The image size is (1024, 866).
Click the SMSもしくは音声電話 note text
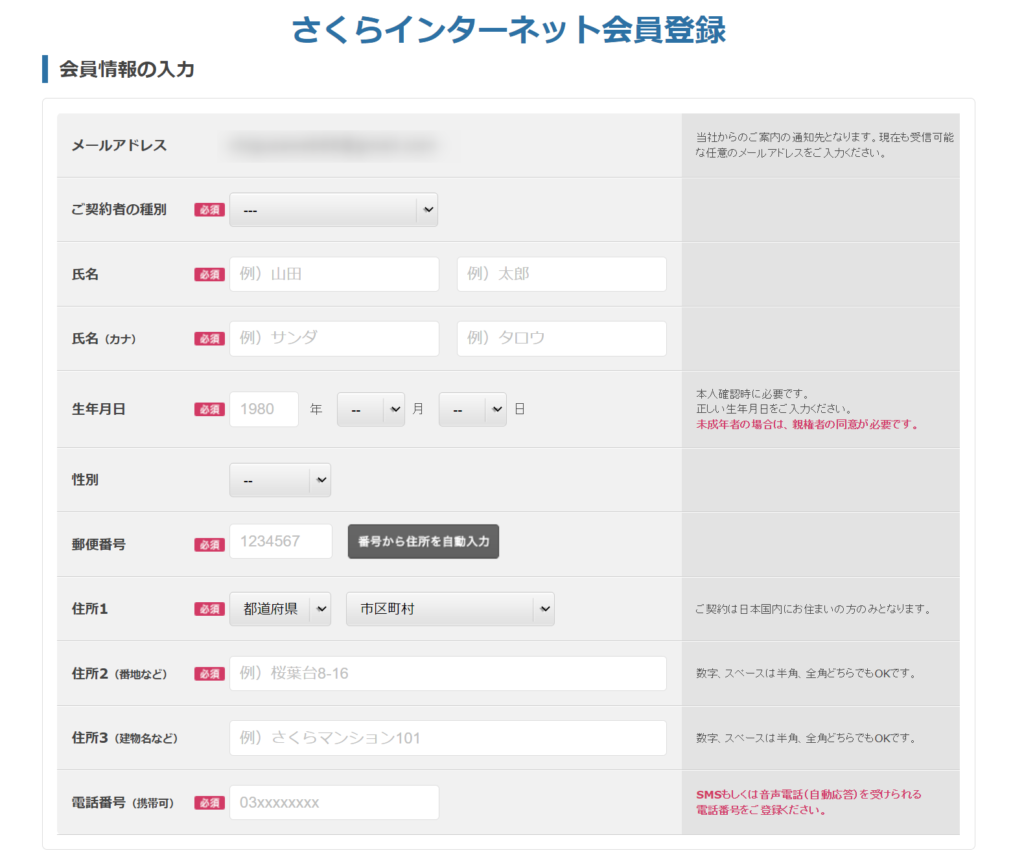(x=808, y=803)
